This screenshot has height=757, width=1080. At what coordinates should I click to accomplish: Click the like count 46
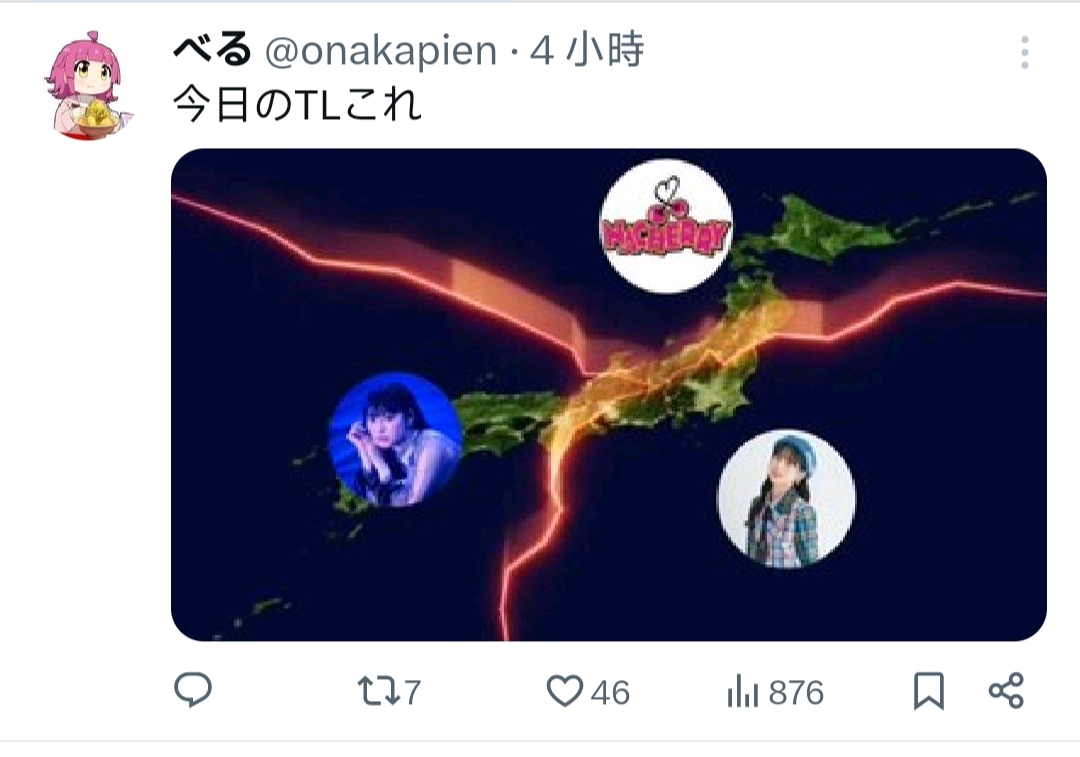[610, 693]
